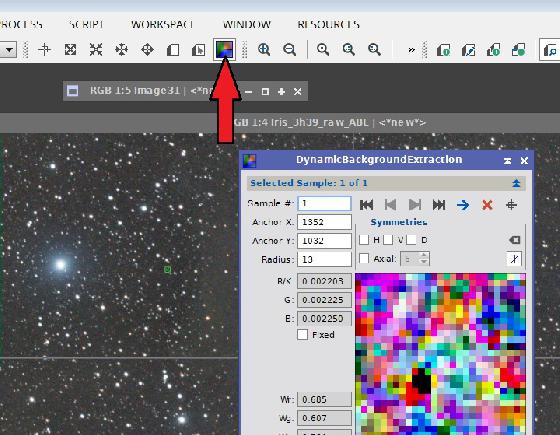Select the Dynamic Background Extraction toolbar icon

pos(224,49)
